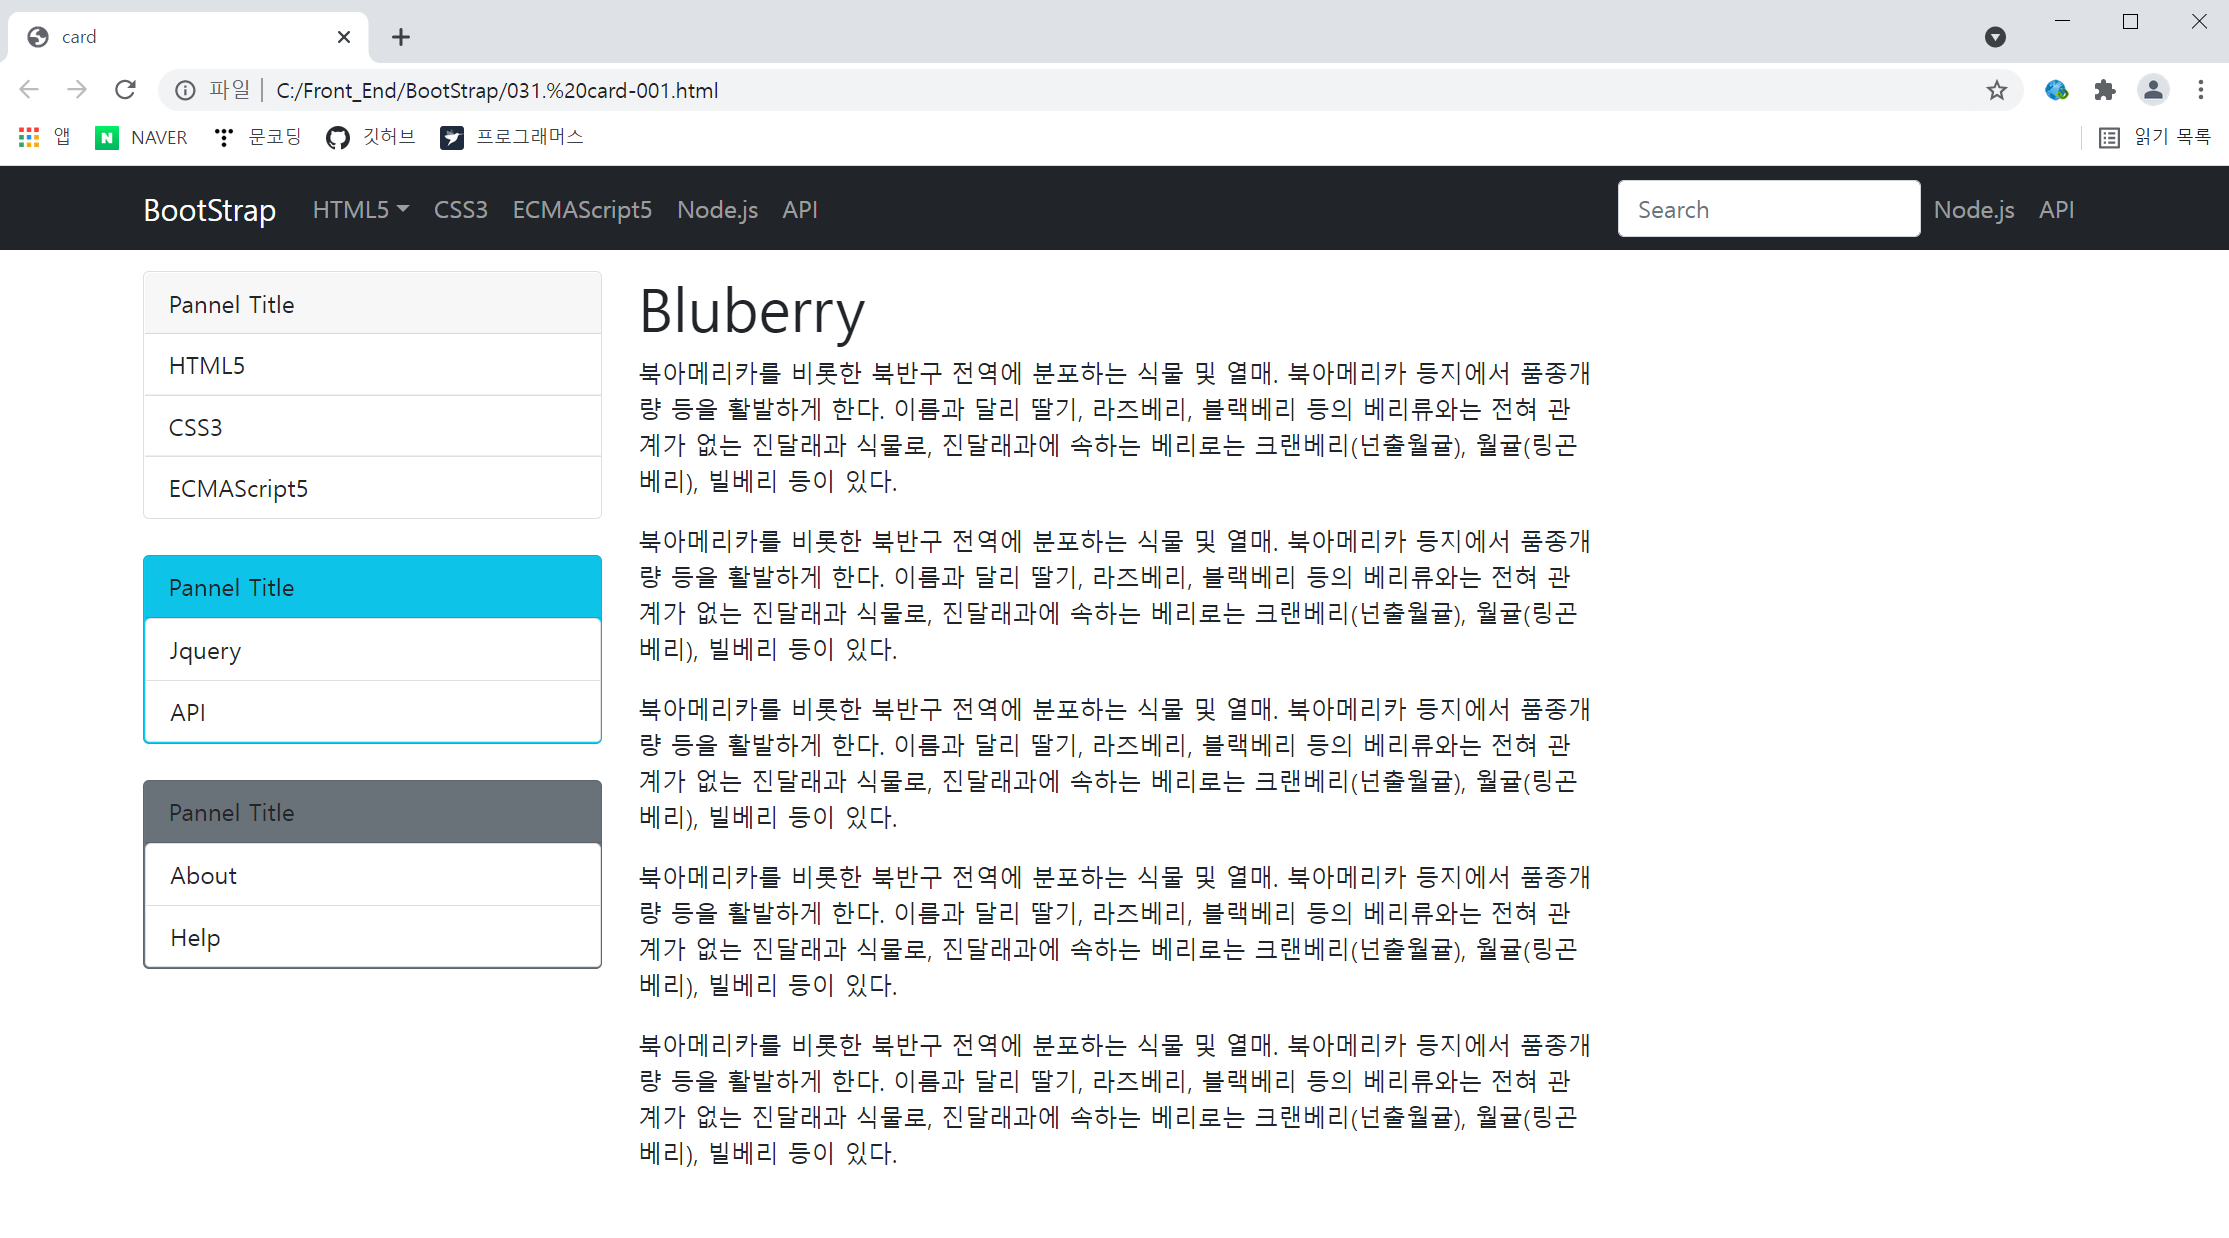Open Chrome three-dot menu

click(x=2200, y=90)
